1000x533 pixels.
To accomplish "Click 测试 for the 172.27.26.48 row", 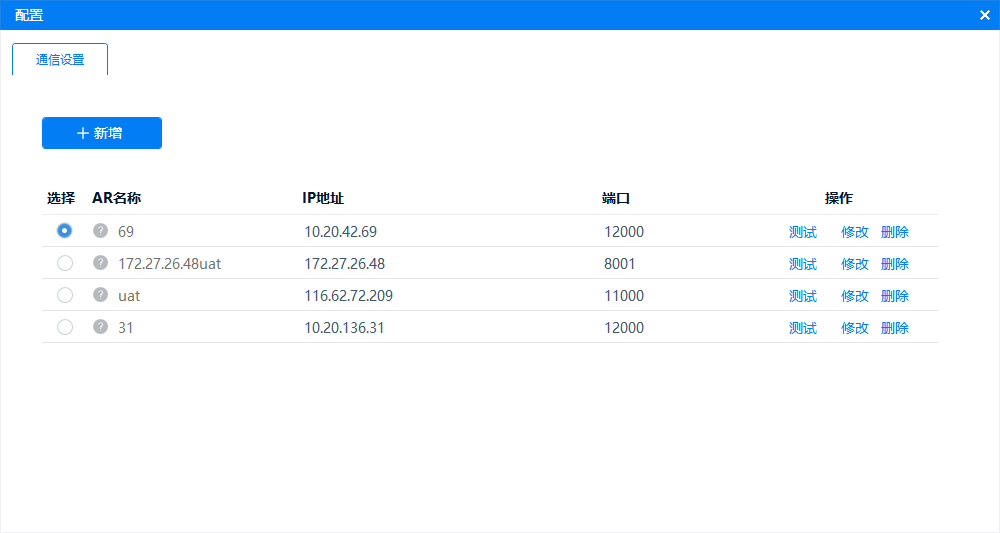I will click(x=802, y=264).
